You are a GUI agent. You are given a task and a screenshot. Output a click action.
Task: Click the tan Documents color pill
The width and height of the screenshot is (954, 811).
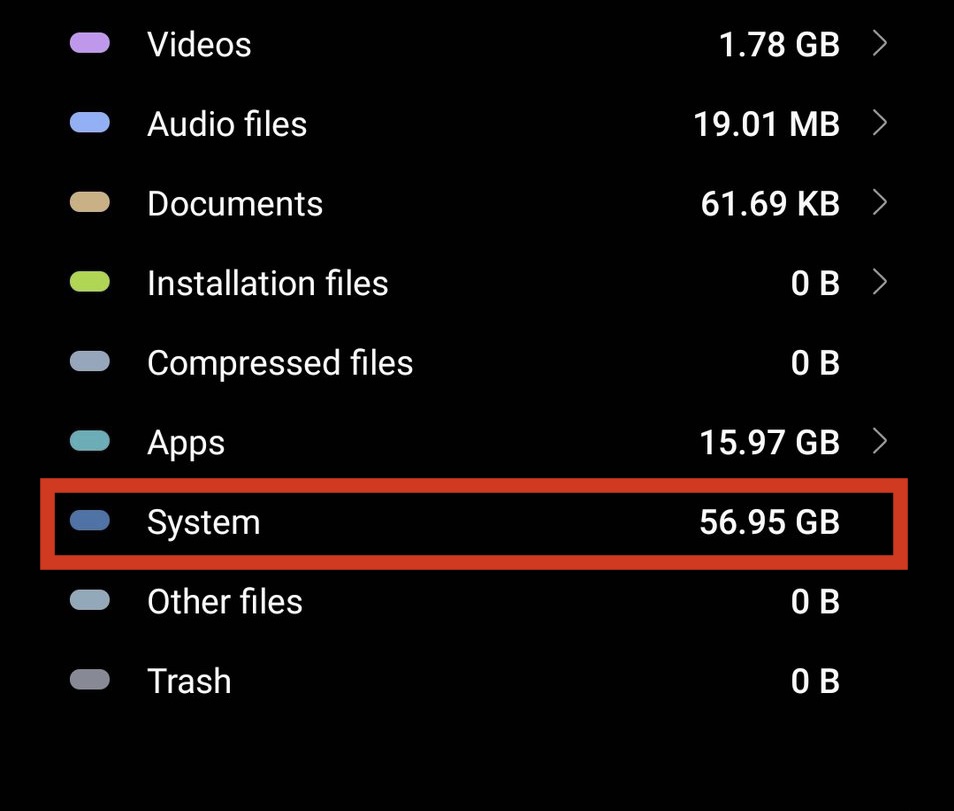pyautogui.click(x=90, y=203)
